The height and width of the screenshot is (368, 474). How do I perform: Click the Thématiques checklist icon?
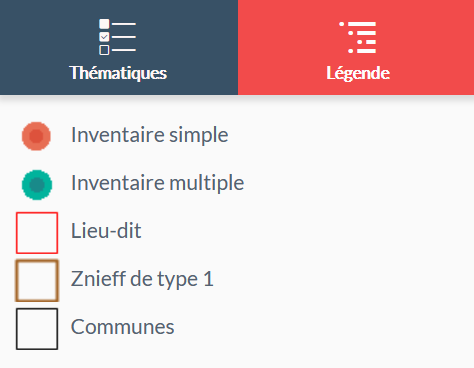pos(117,37)
